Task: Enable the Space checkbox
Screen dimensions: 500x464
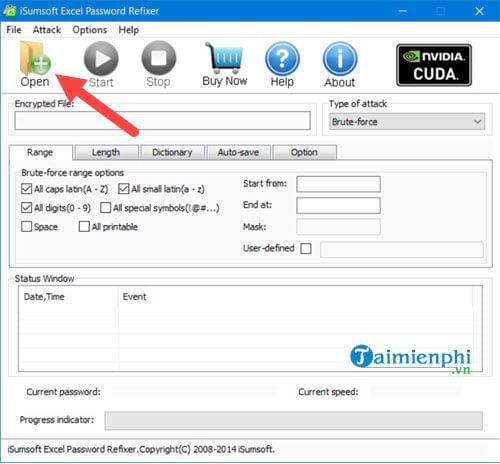Action: pyautogui.click(x=26, y=227)
